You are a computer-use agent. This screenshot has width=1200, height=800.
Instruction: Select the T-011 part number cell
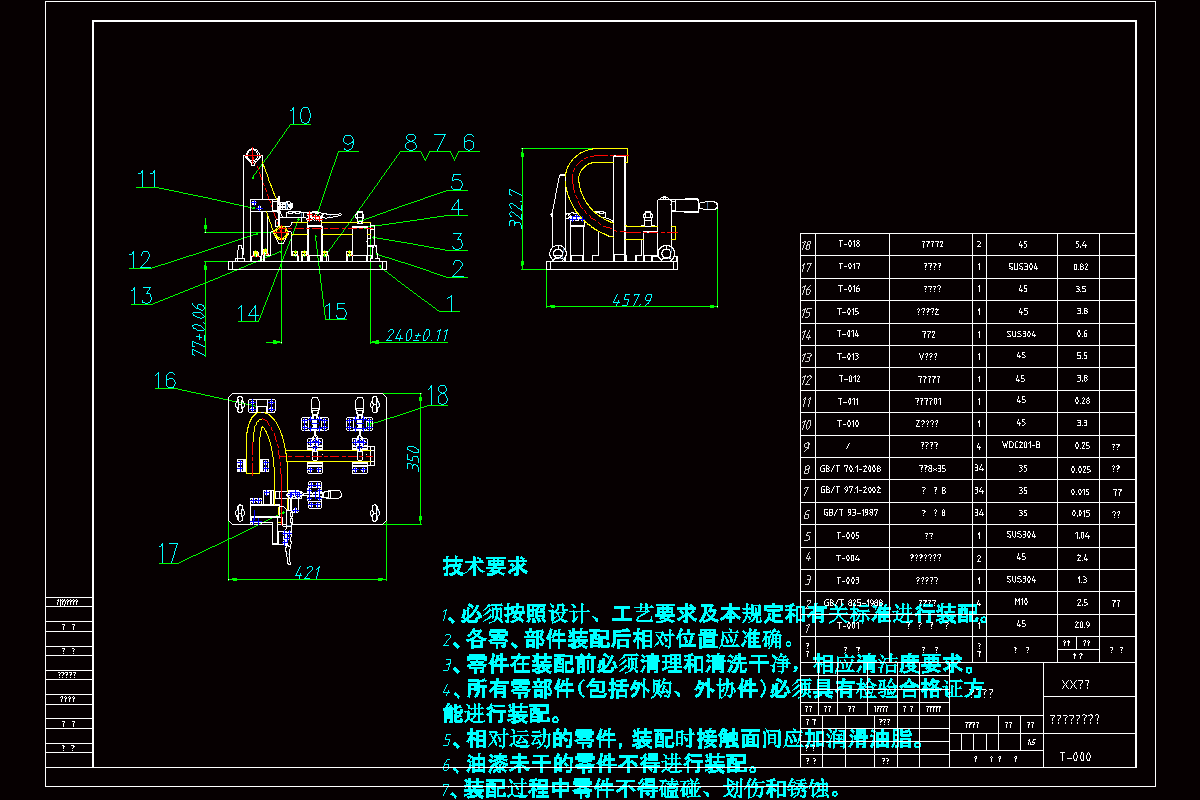pos(847,402)
